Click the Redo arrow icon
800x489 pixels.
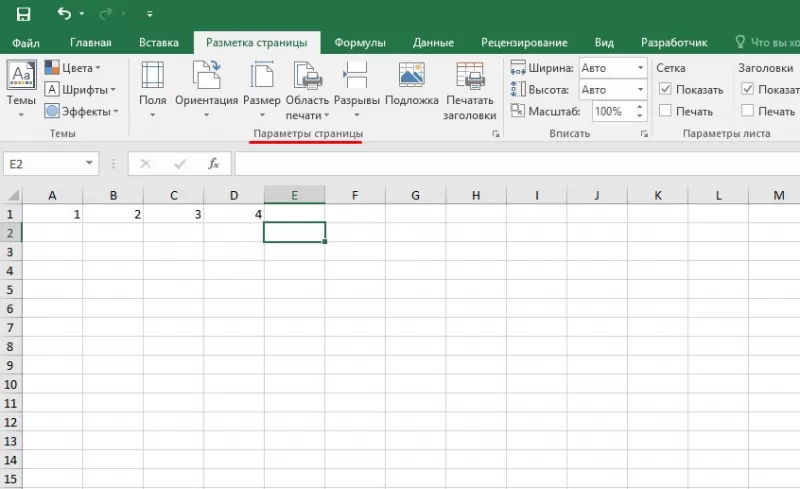coord(106,14)
